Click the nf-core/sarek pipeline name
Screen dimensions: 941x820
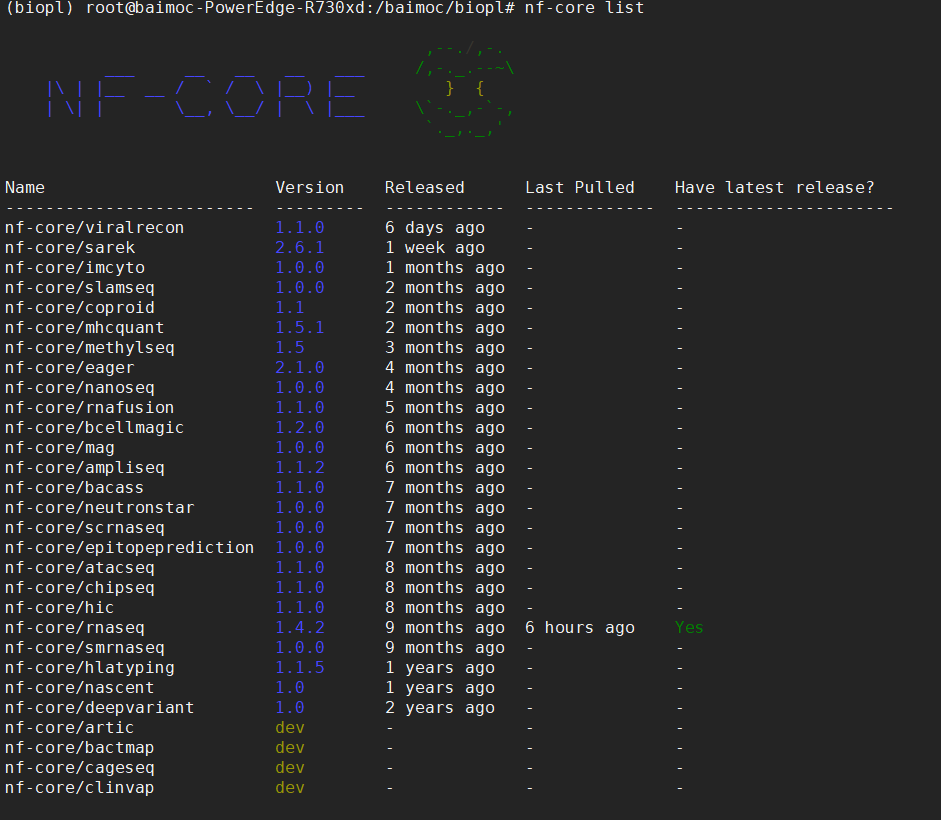click(70, 247)
